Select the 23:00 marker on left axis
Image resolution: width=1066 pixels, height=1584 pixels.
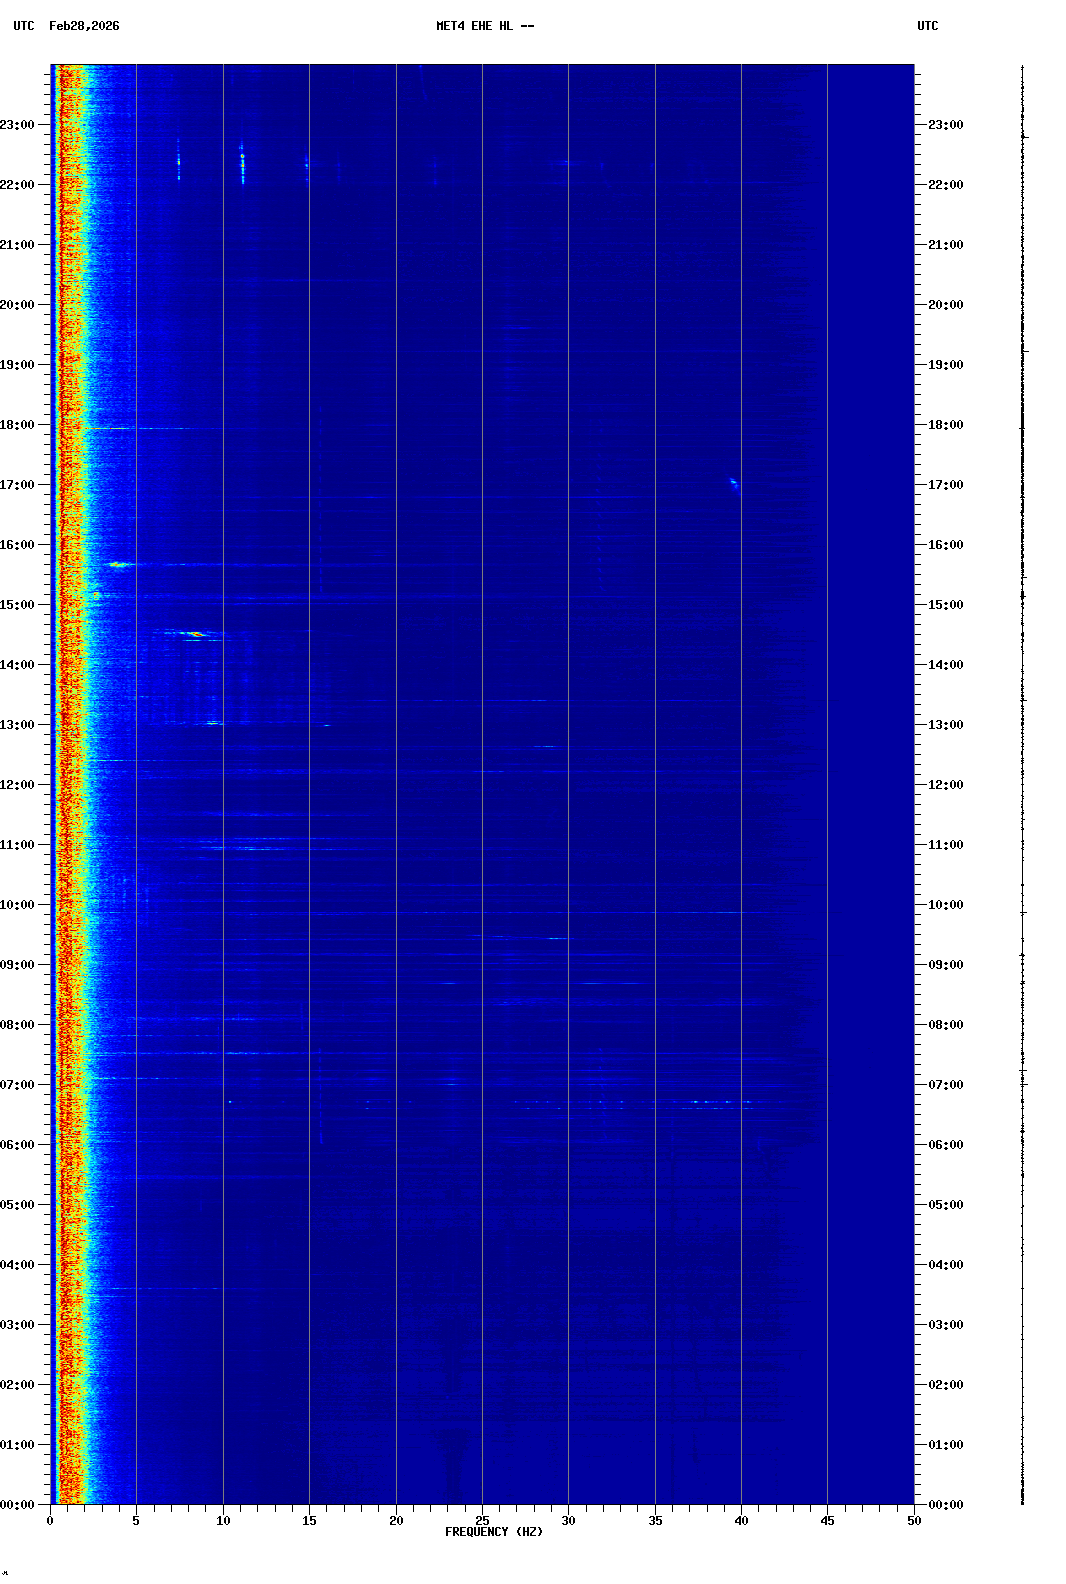tap(18, 125)
